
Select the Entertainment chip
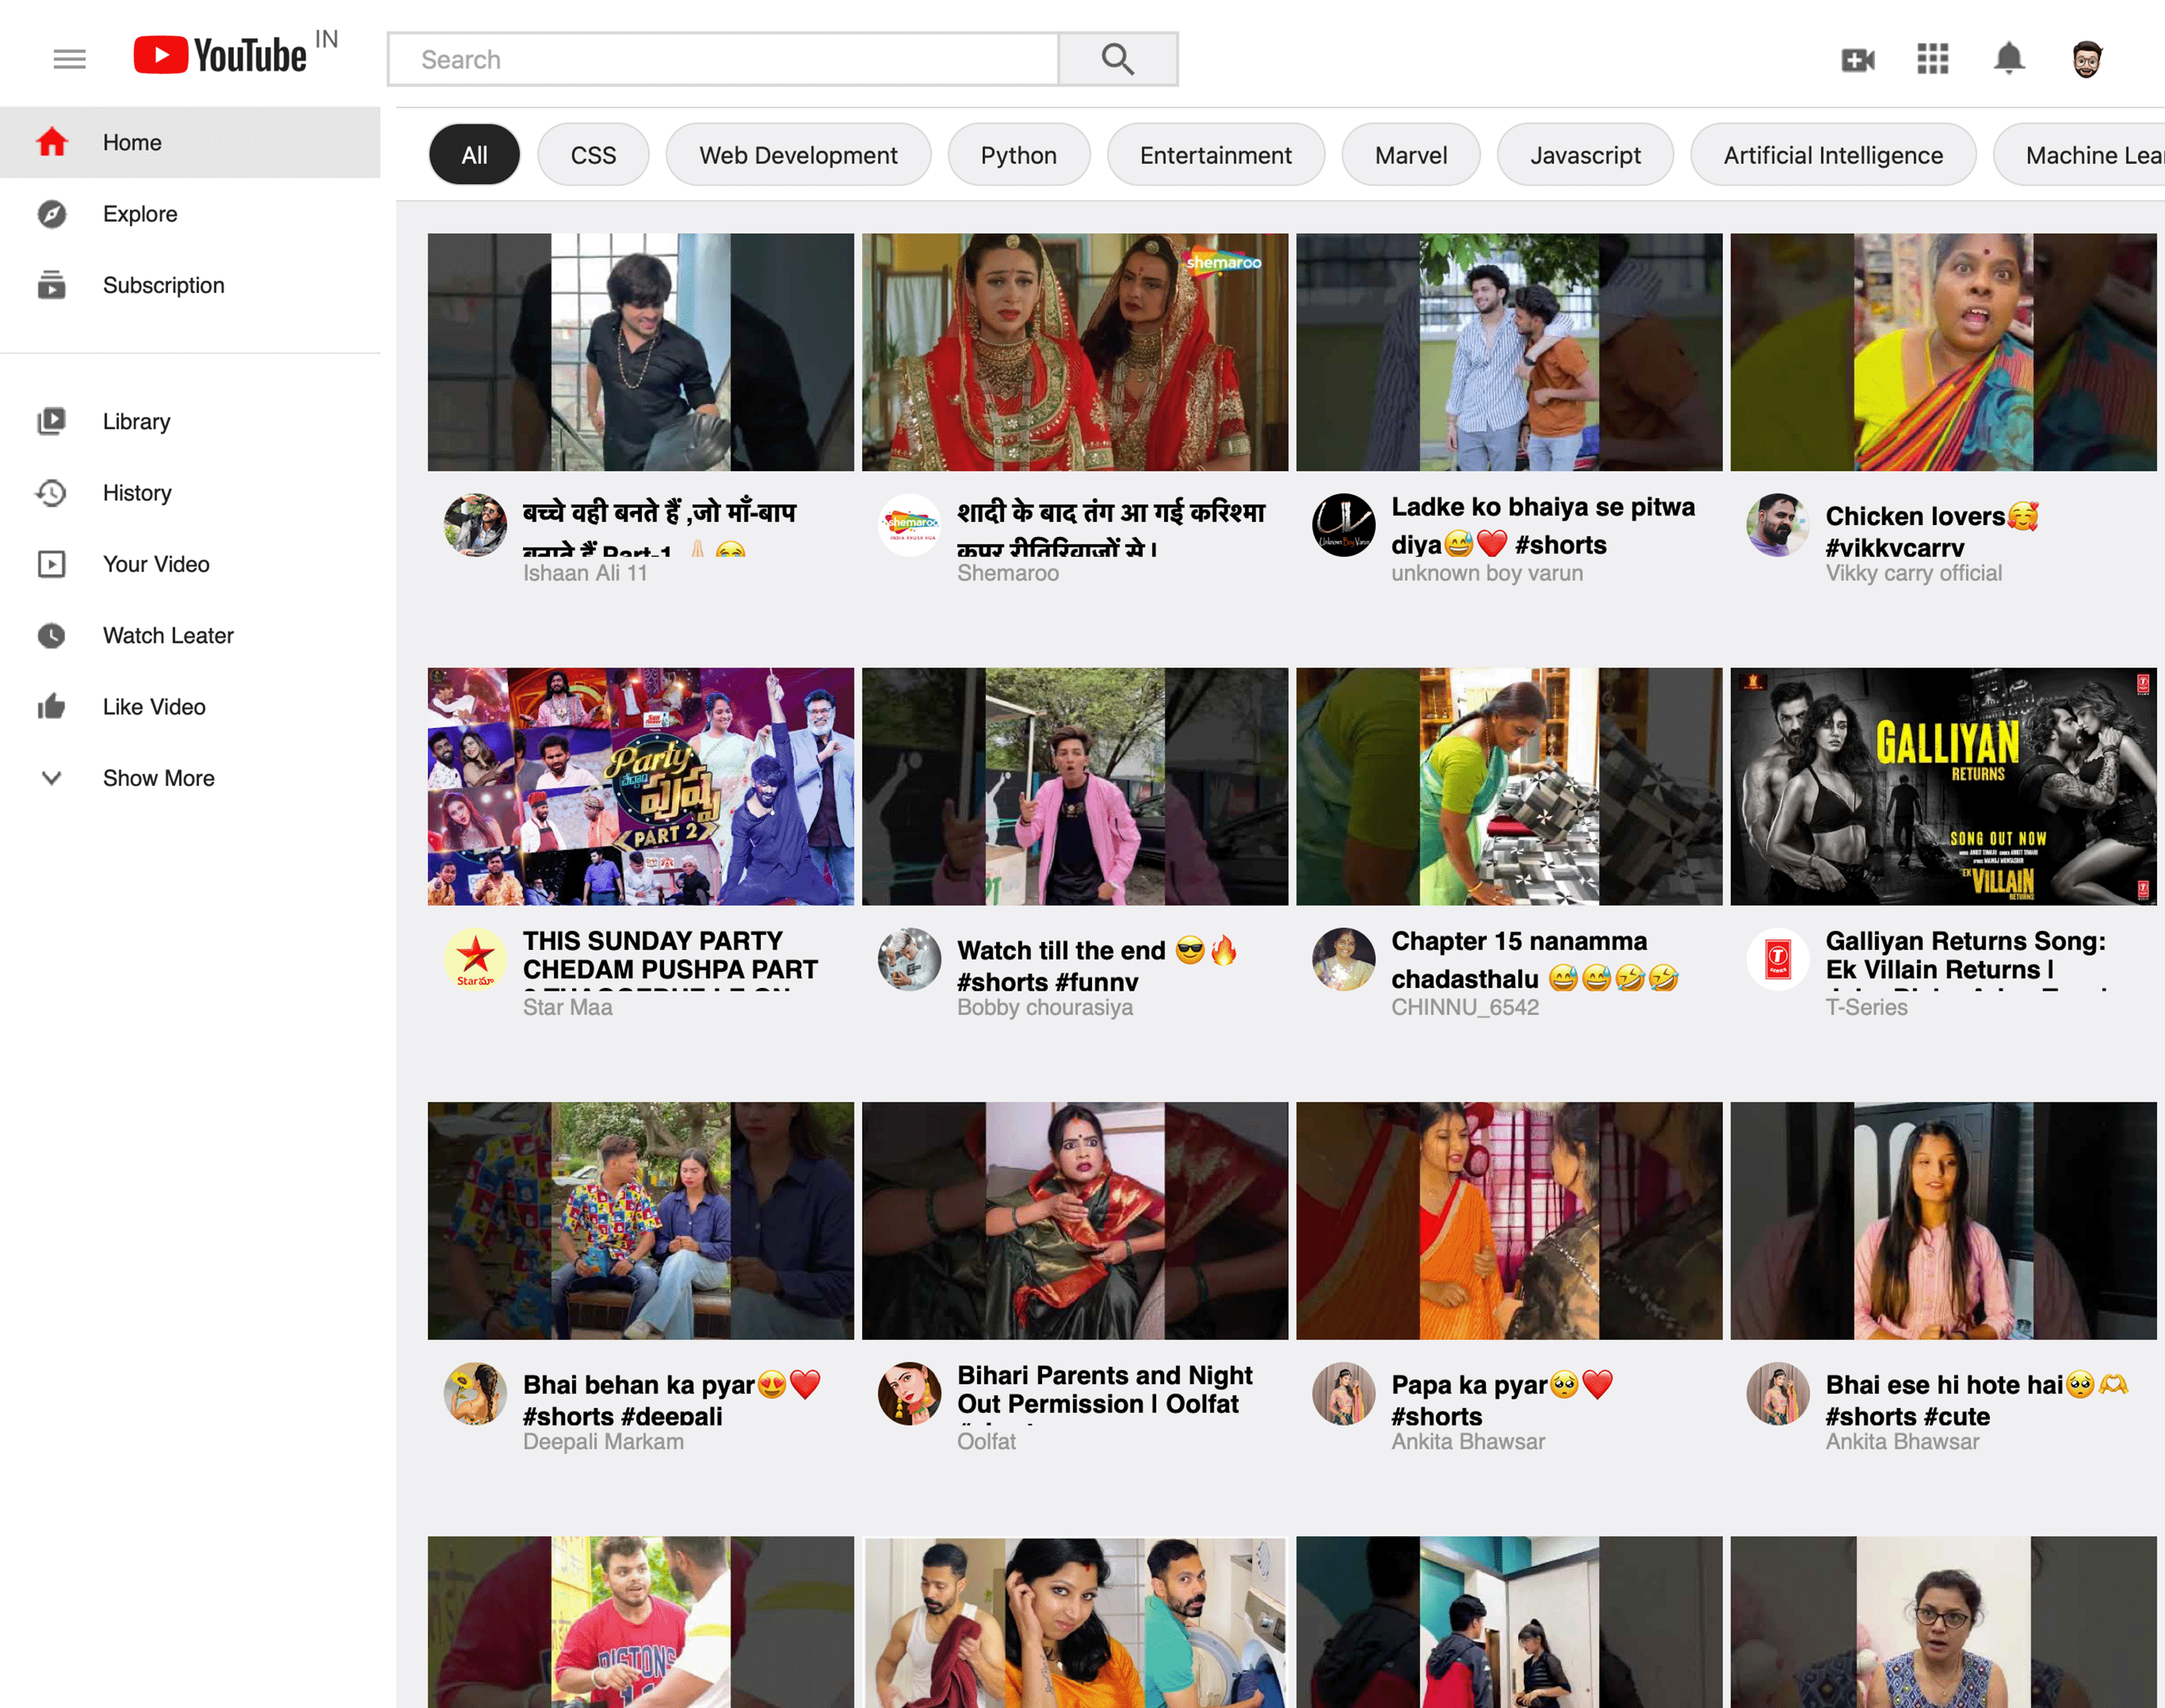point(1215,155)
